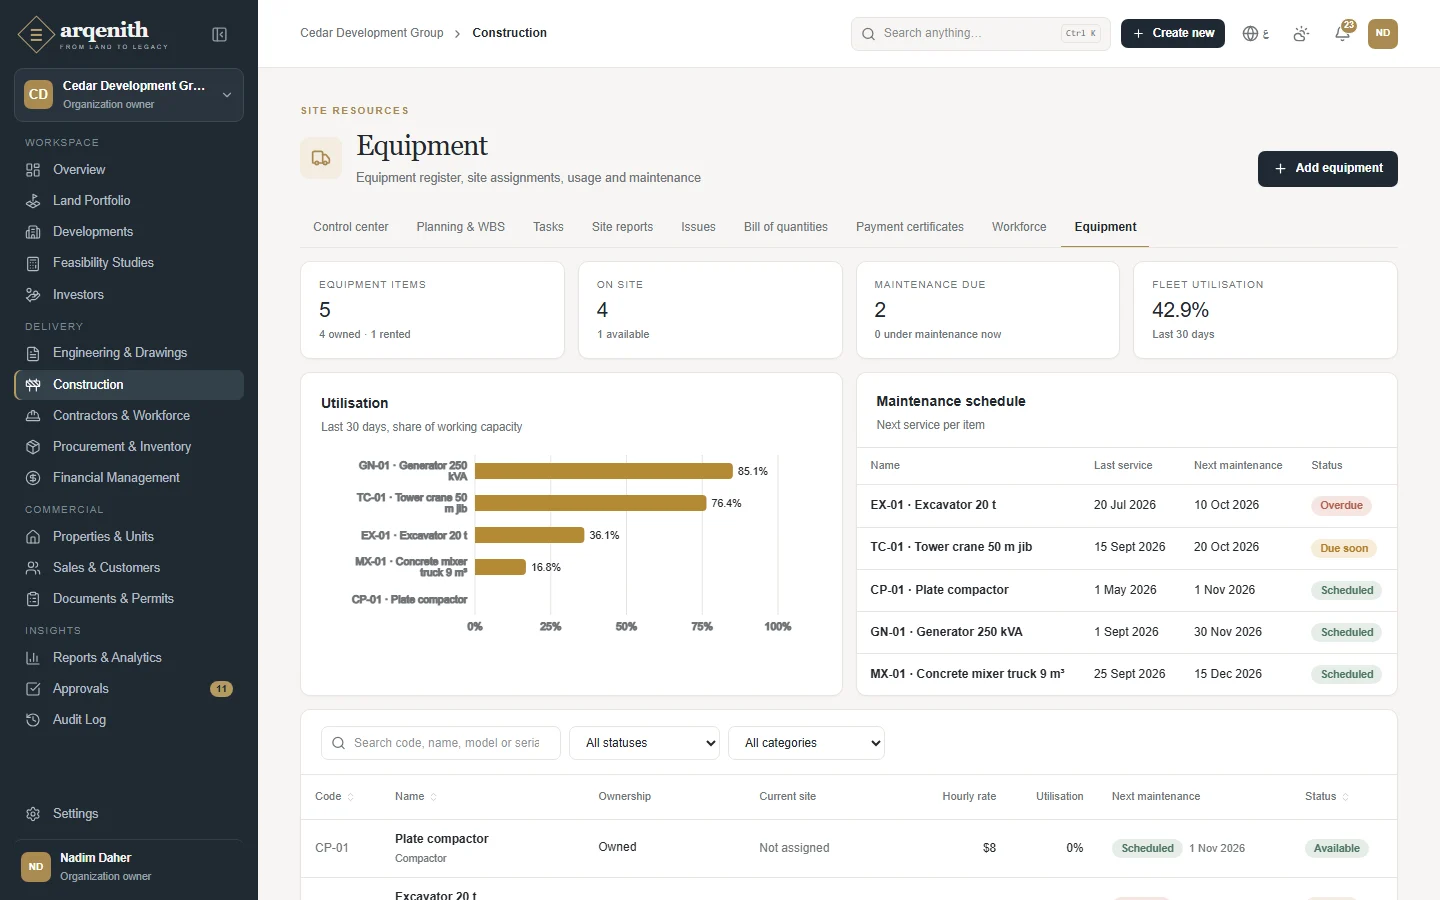Click the Available status badge for CP-01
This screenshot has width=1440, height=900.
[x=1336, y=849]
